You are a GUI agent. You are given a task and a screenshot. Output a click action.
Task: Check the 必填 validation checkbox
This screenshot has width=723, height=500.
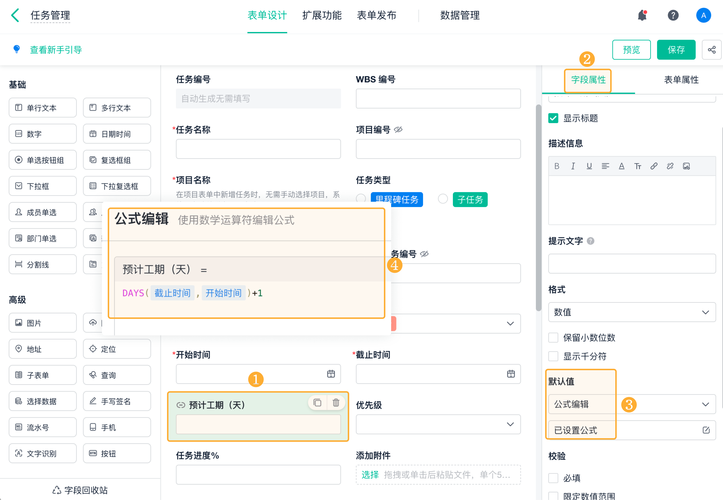click(x=553, y=478)
